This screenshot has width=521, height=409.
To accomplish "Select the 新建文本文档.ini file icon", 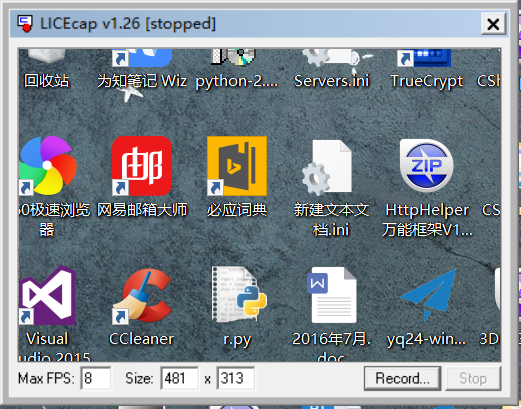I will click(x=327, y=167).
